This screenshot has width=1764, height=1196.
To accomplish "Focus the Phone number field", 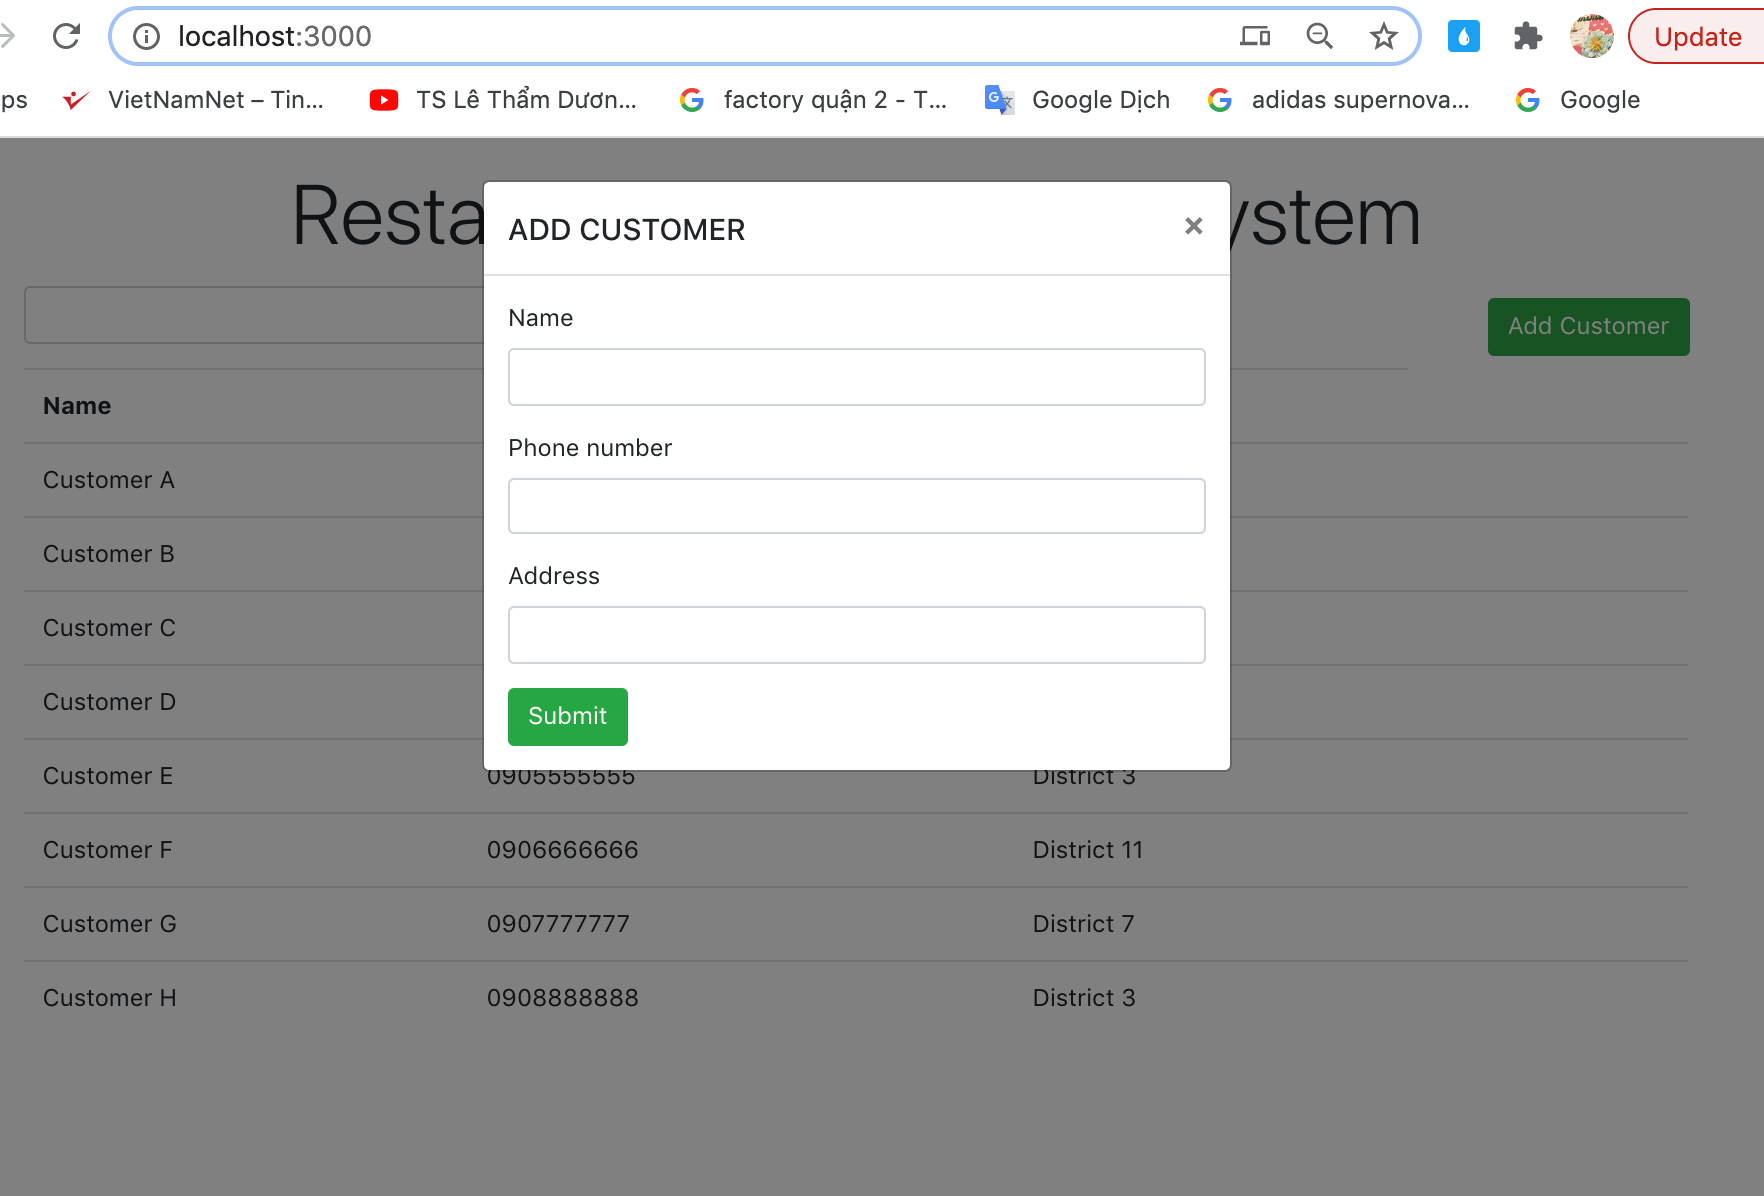I will coord(856,506).
